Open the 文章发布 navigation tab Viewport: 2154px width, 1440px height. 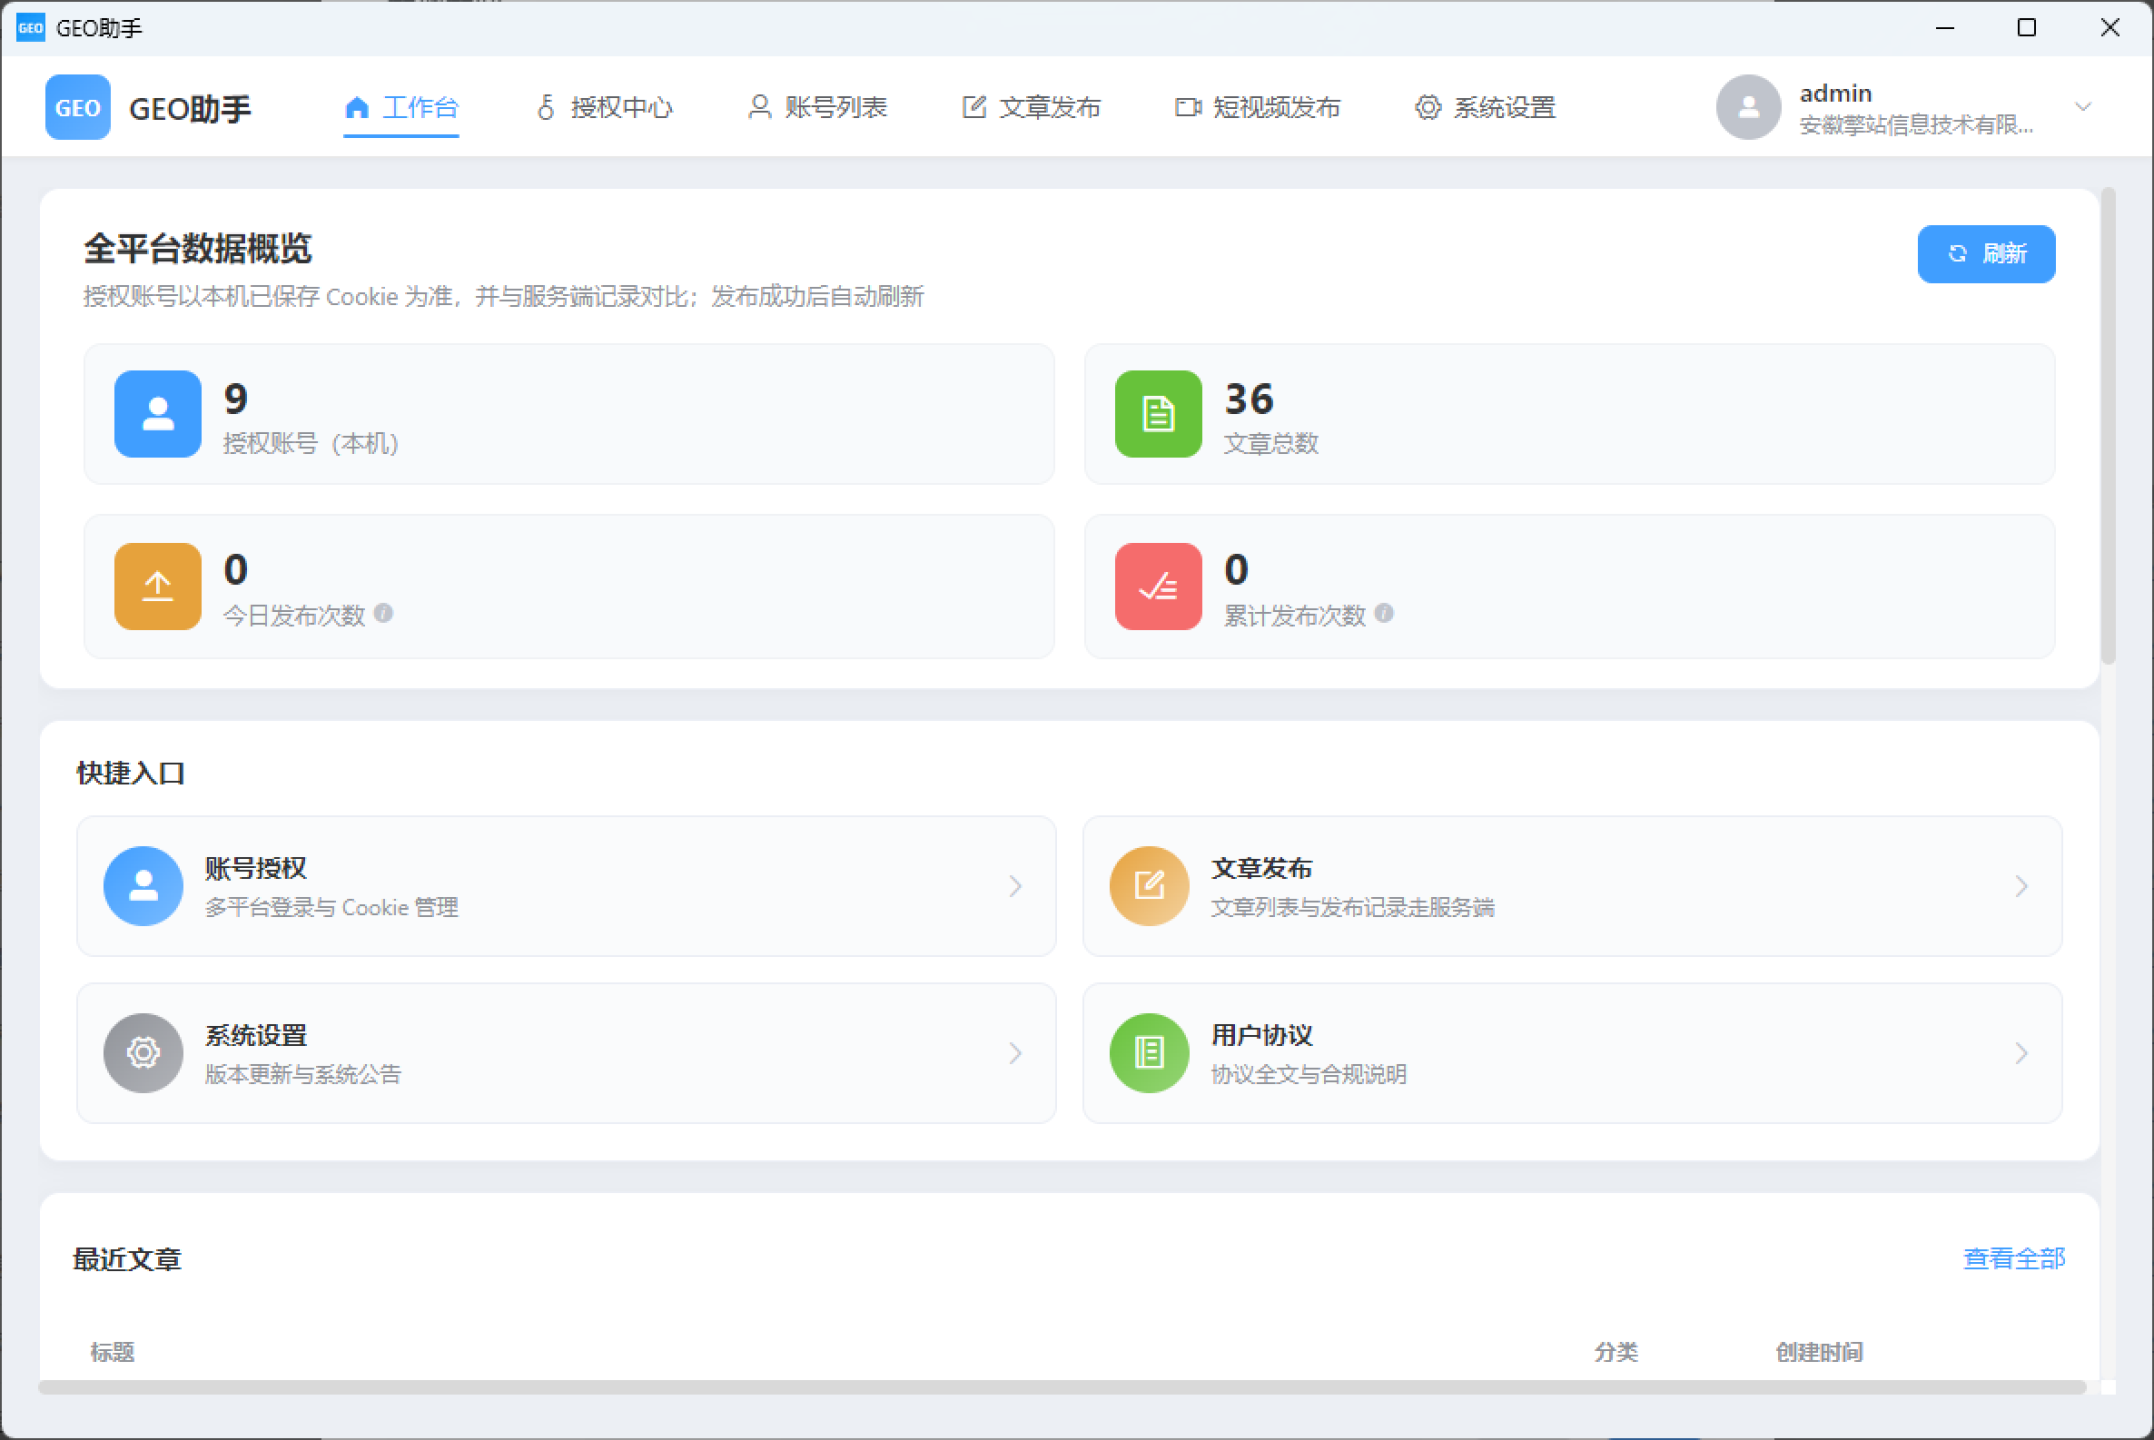click(x=1031, y=107)
